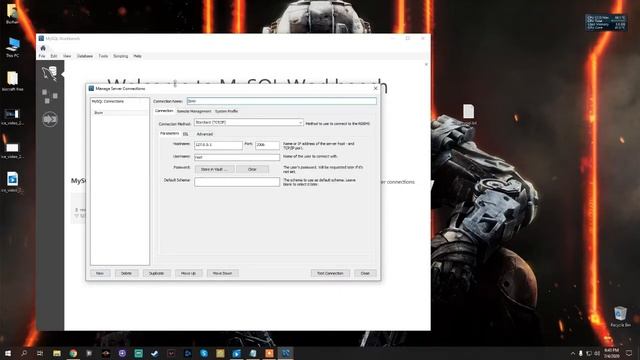Click the password Clear button

coord(252,169)
